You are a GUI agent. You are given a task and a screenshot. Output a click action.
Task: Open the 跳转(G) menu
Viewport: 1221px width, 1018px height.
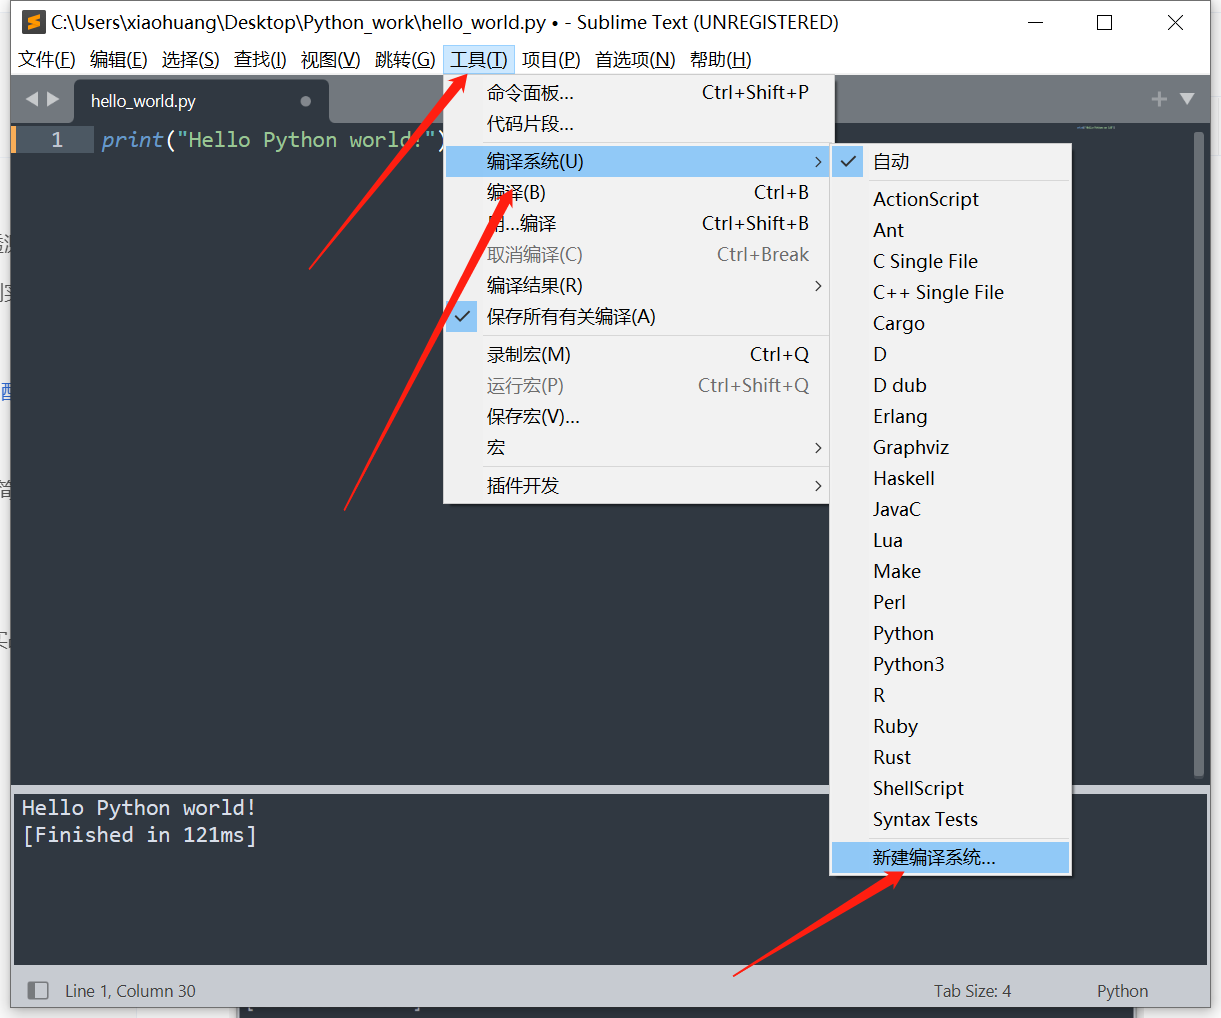tap(405, 60)
